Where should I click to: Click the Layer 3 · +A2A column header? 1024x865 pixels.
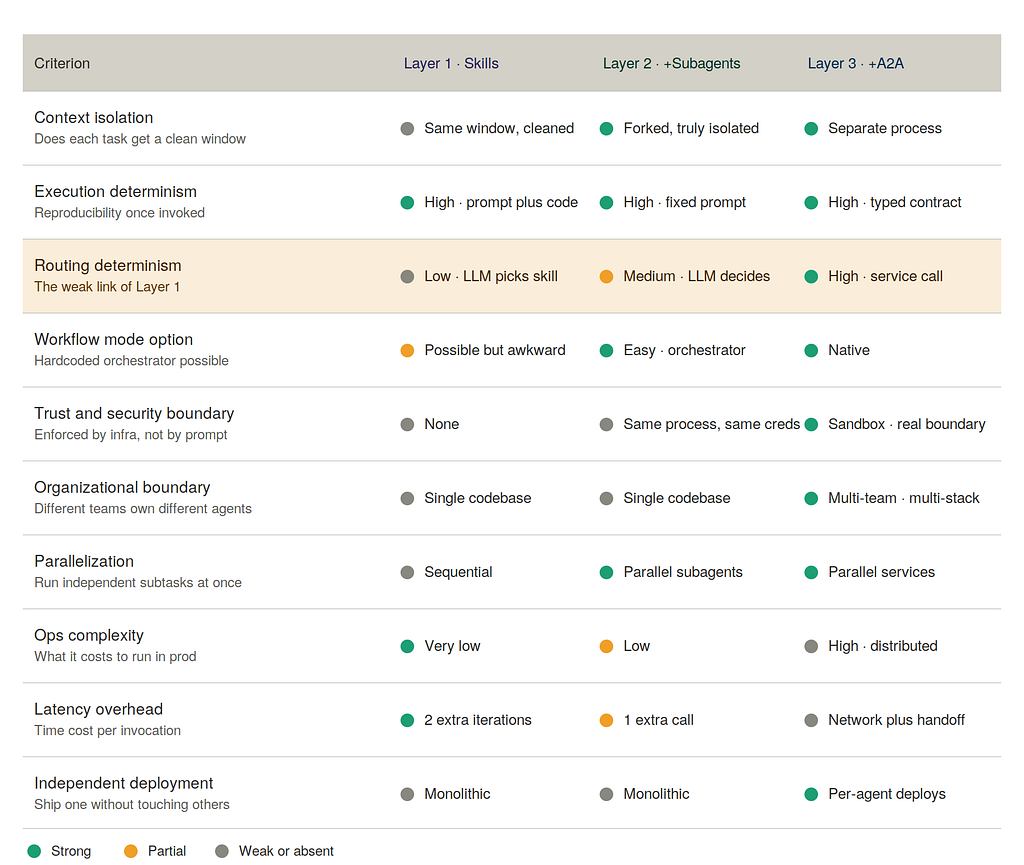pos(856,63)
